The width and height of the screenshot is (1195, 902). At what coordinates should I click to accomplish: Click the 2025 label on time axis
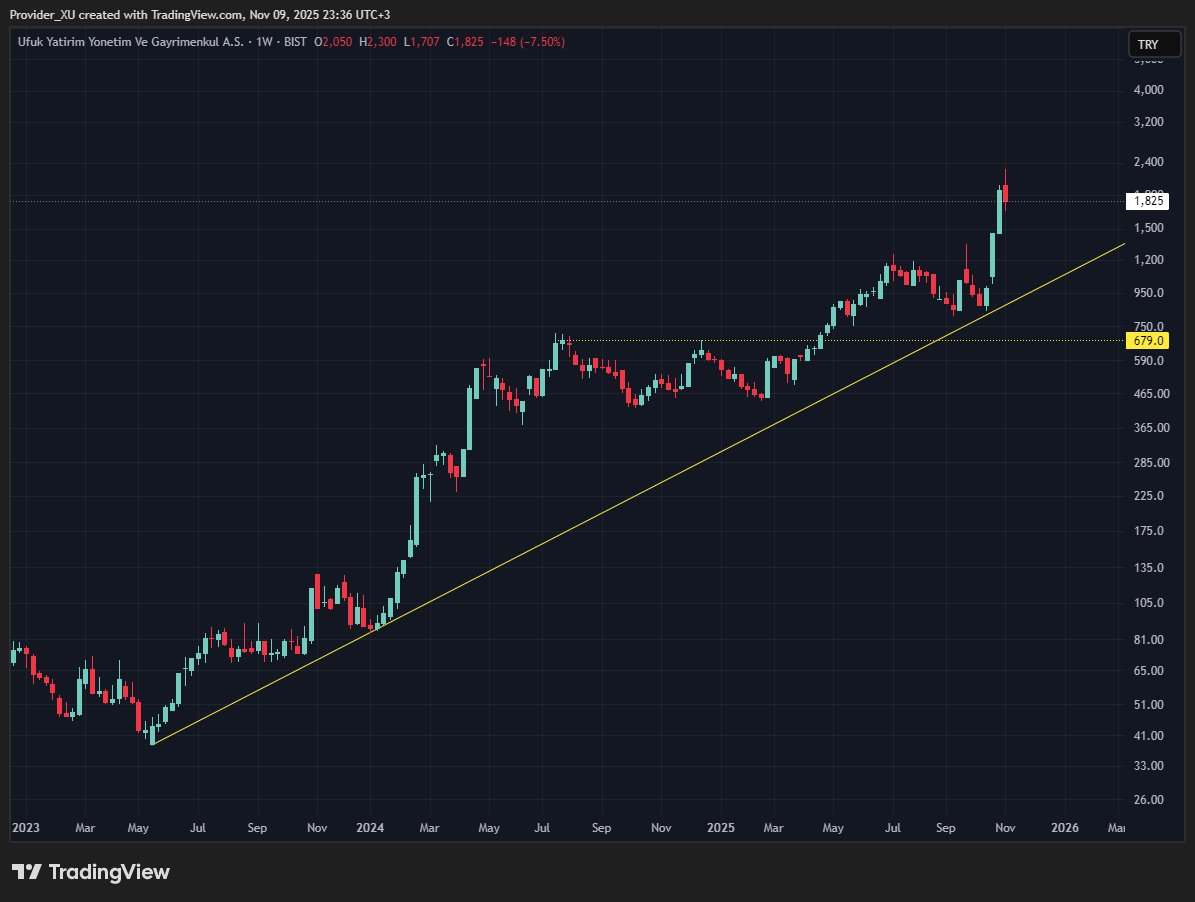coord(721,828)
